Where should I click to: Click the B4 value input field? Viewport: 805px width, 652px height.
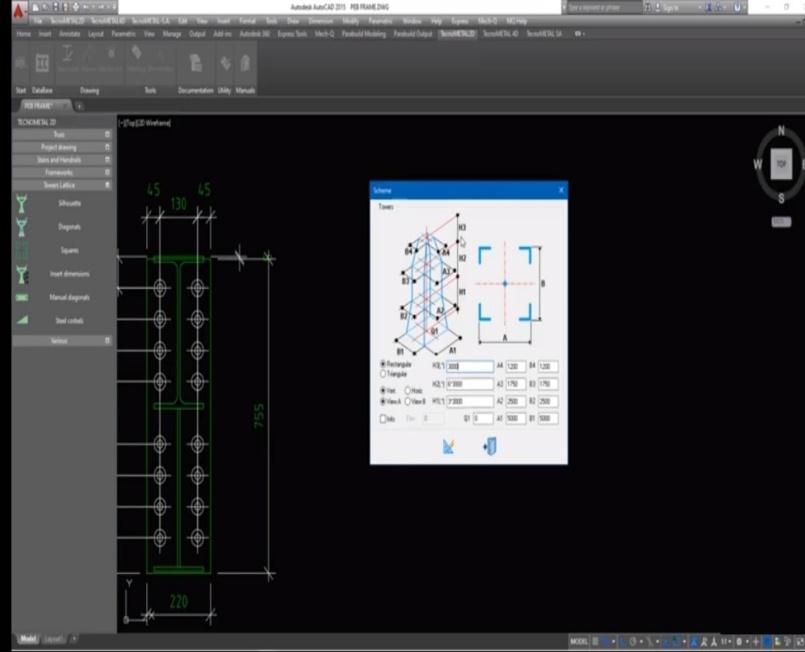click(x=548, y=366)
